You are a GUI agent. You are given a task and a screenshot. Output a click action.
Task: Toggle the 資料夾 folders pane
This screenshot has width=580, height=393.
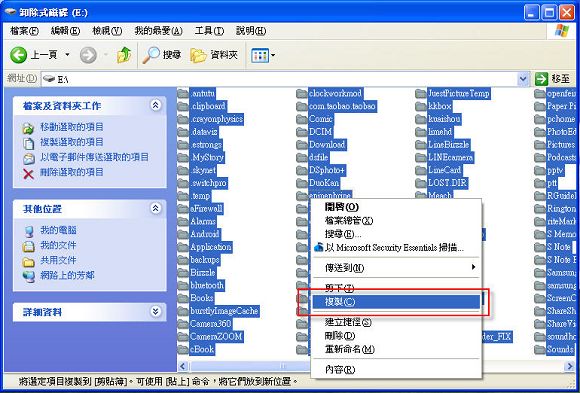[214, 55]
